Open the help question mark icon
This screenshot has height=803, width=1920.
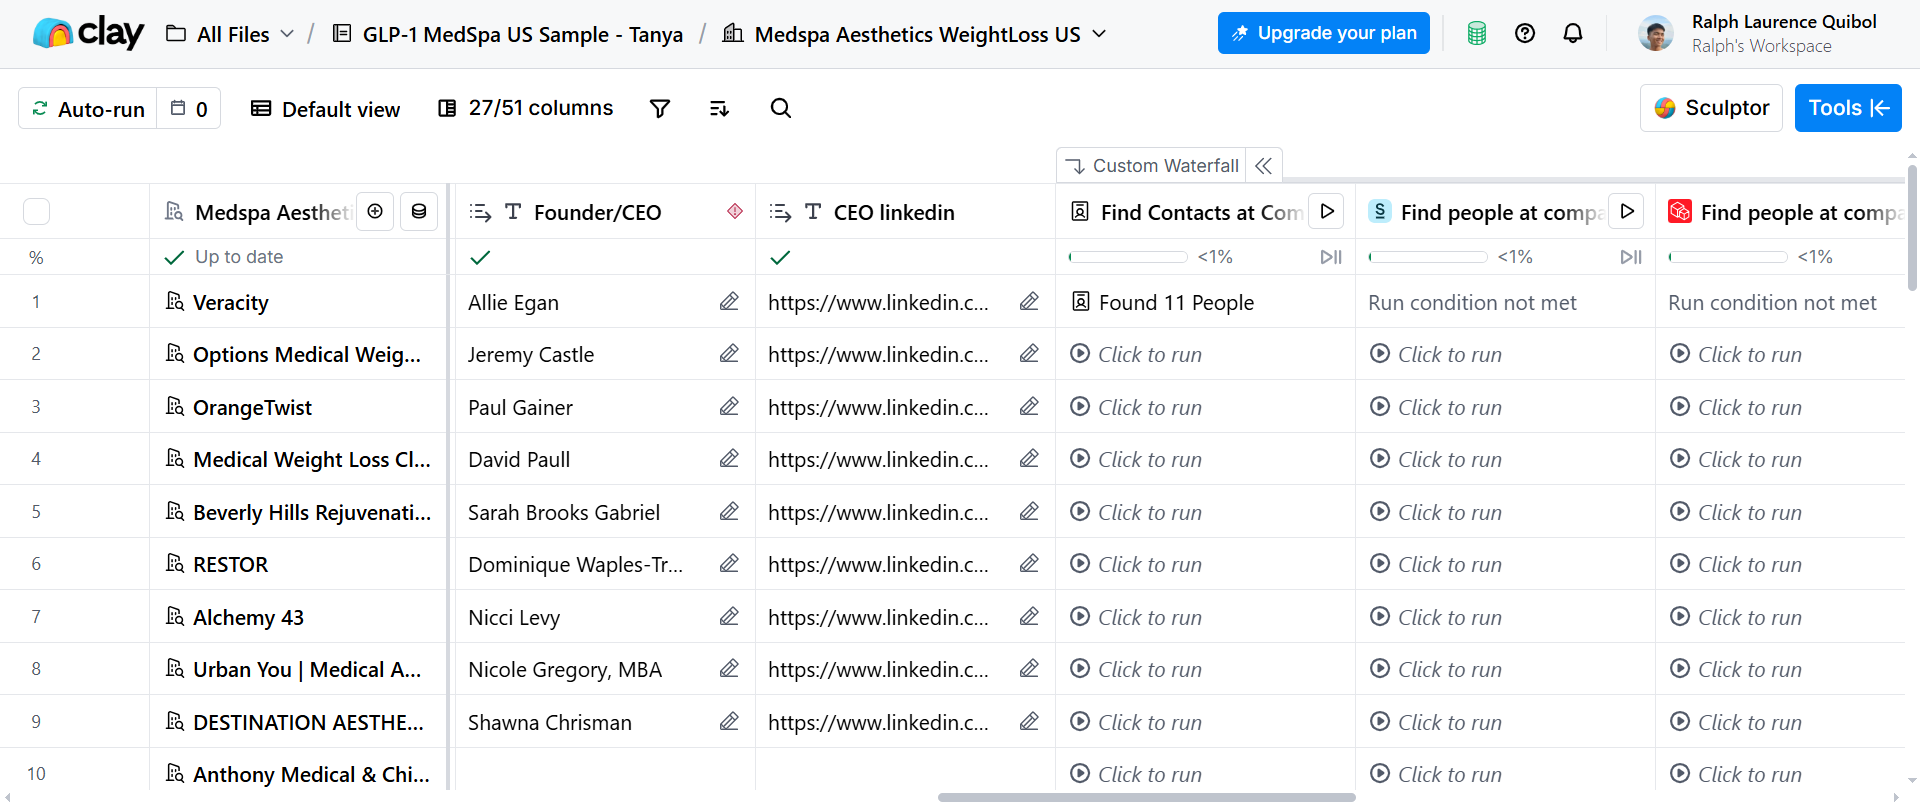tap(1525, 33)
